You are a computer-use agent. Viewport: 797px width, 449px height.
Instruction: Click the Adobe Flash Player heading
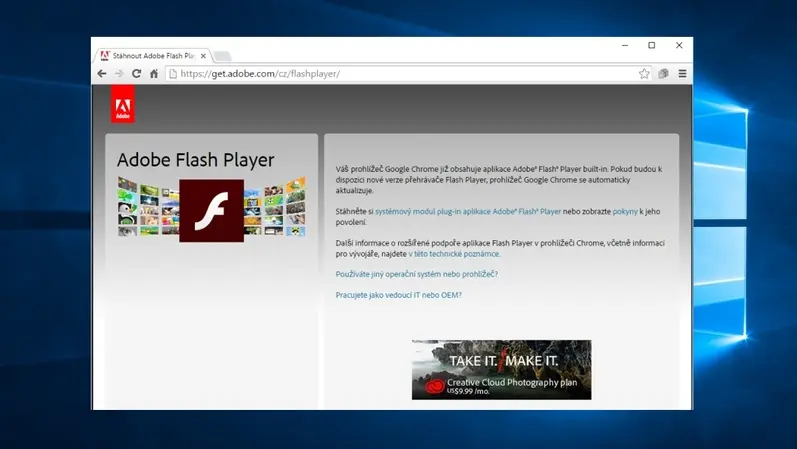point(196,160)
